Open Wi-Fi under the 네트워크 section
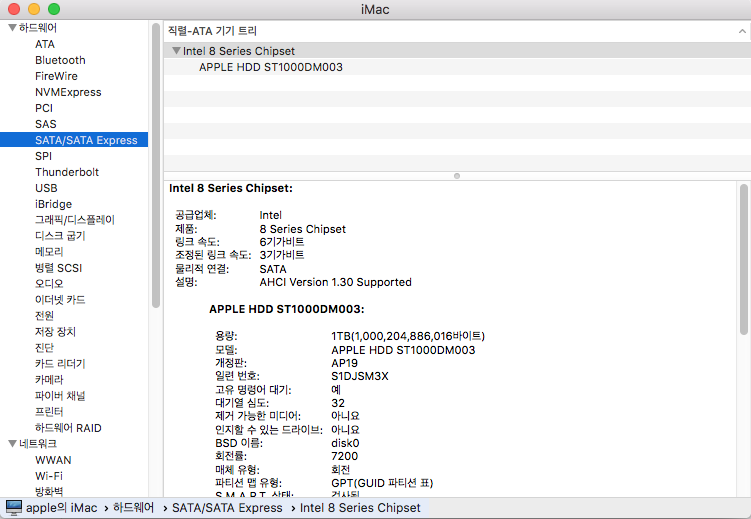Screen dimensions: 751x519 [49, 476]
